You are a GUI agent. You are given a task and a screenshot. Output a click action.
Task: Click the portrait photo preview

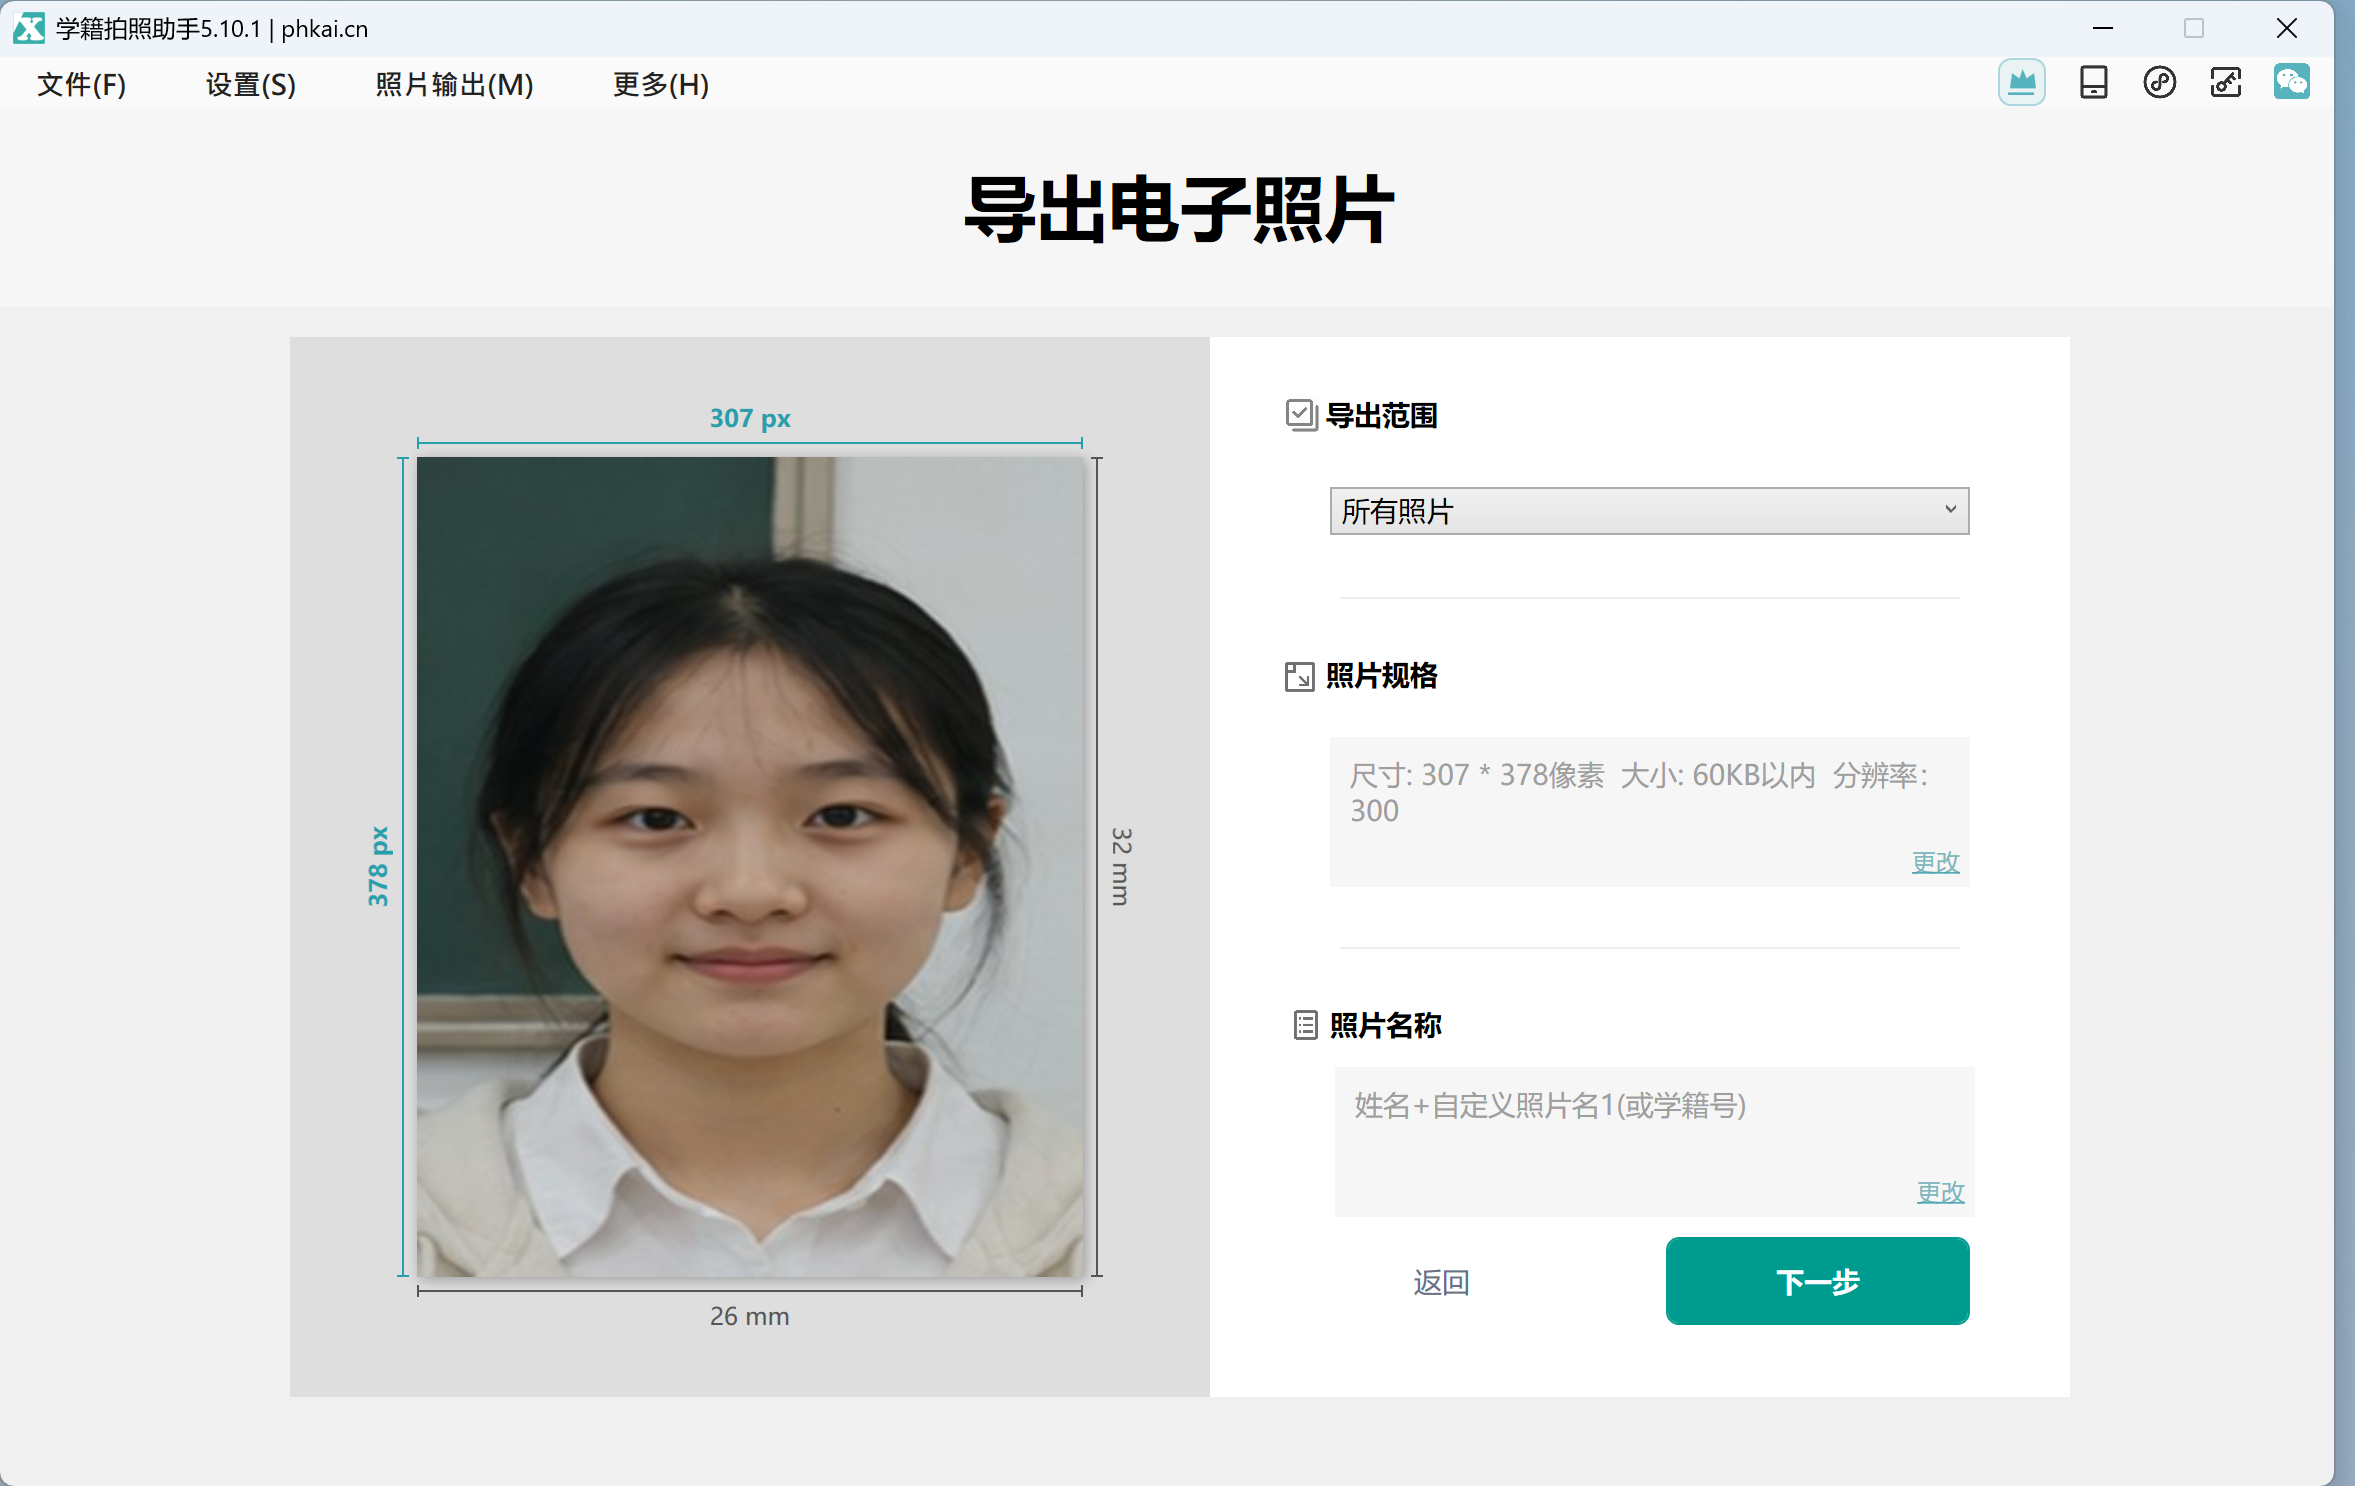click(x=750, y=866)
